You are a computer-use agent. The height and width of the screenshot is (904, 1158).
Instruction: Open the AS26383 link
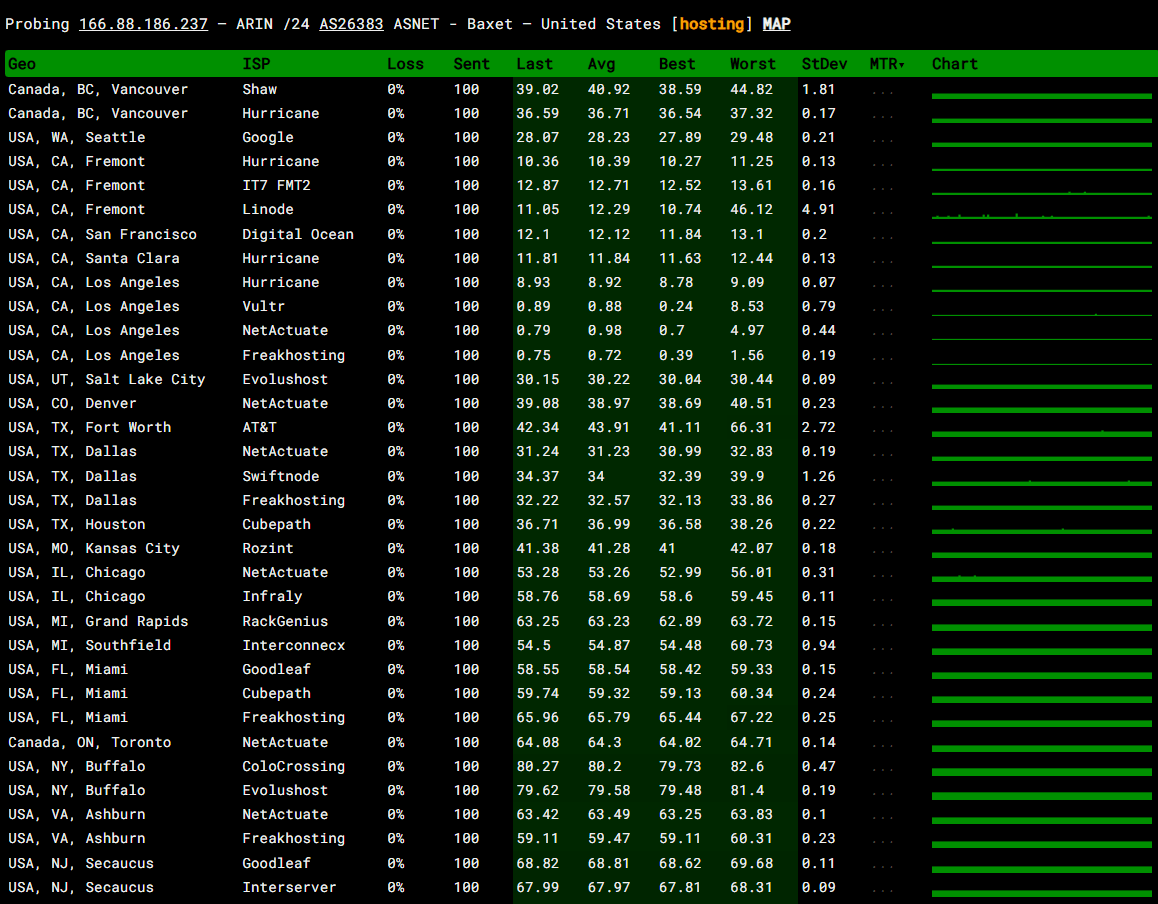point(351,24)
